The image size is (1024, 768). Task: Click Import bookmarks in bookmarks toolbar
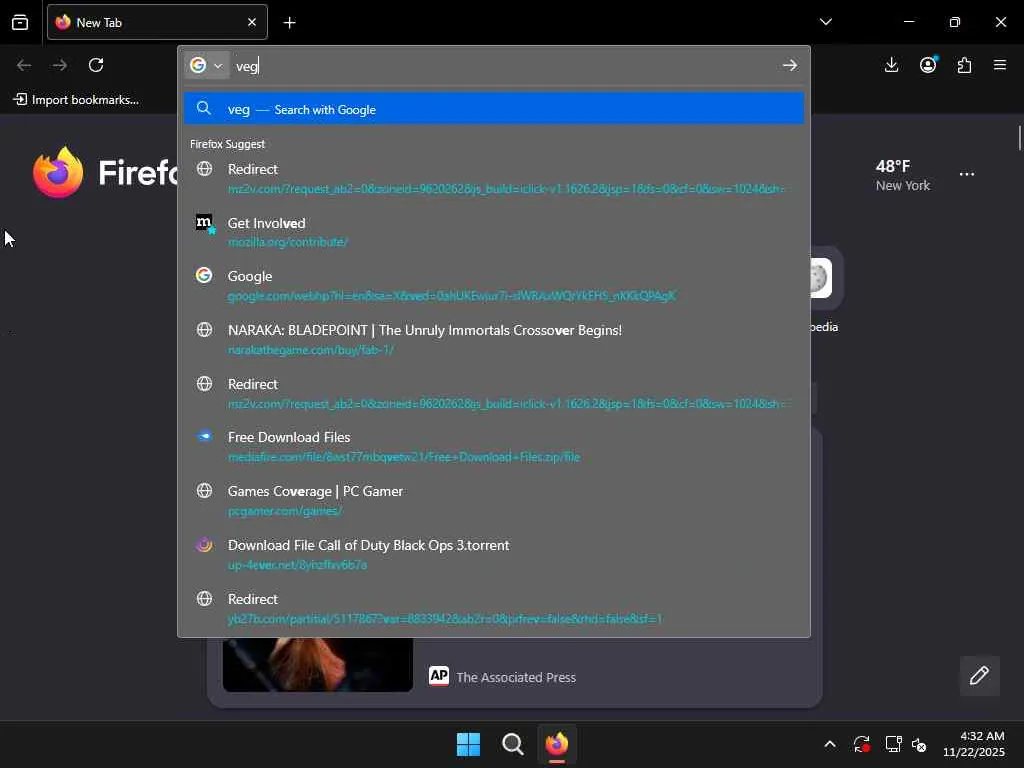click(x=76, y=99)
